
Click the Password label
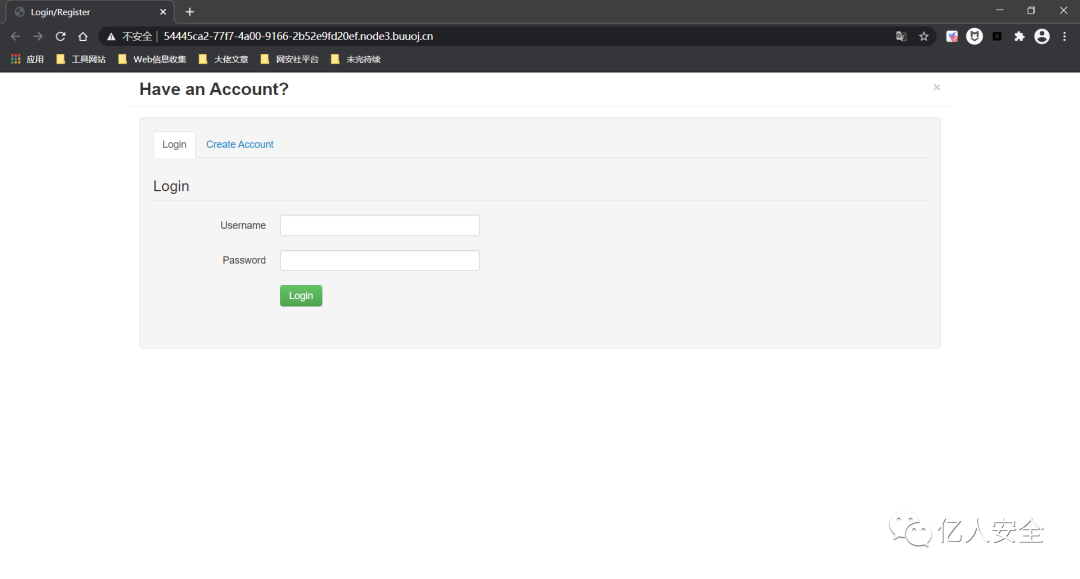[244, 260]
